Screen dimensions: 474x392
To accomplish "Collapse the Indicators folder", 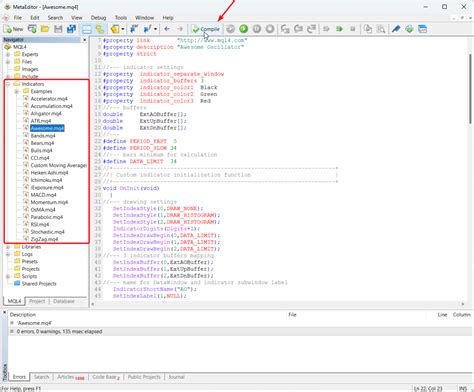I will click(x=8, y=84).
